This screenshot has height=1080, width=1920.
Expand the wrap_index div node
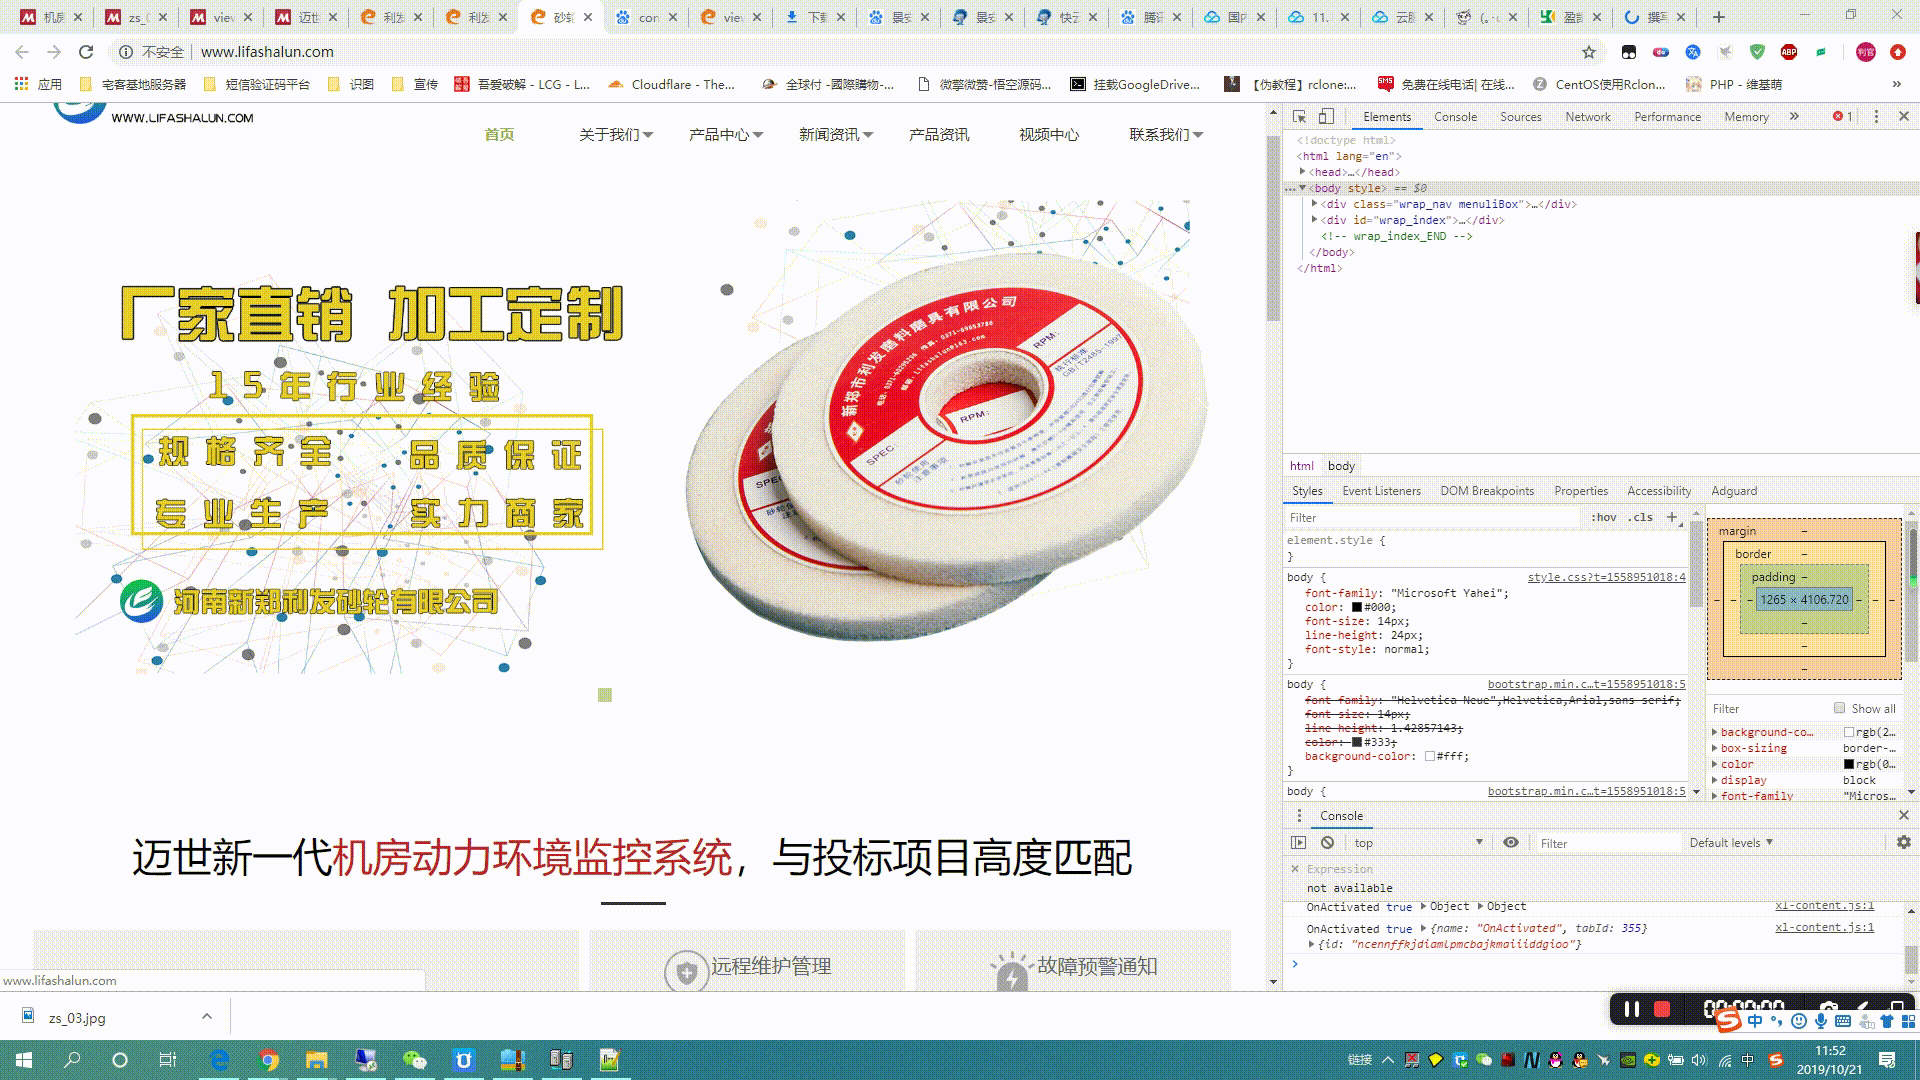(x=1314, y=220)
